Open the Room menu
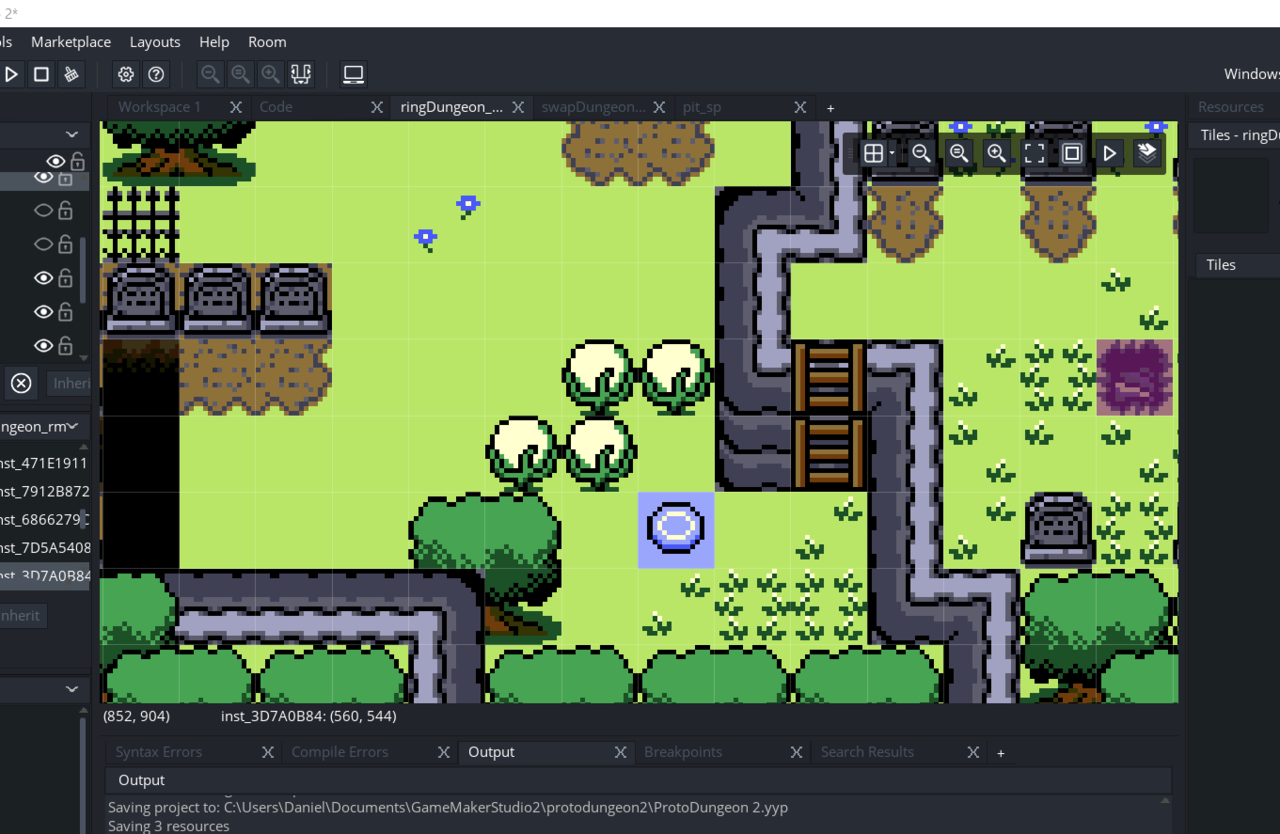Image resolution: width=1280 pixels, height=834 pixels. coord(267,42)
